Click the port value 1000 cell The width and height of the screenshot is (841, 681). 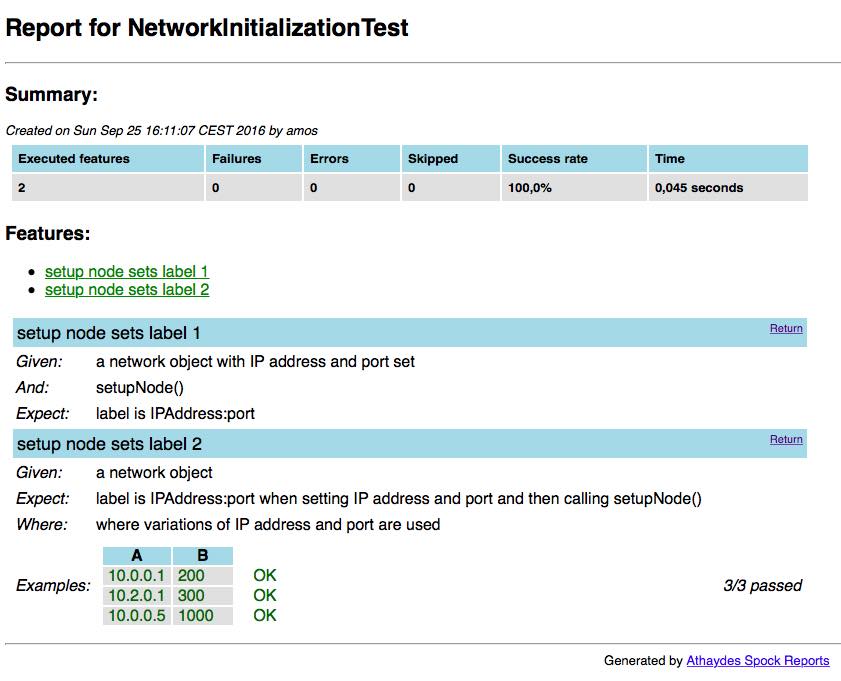pyautogui.click(x=197, y=616)
